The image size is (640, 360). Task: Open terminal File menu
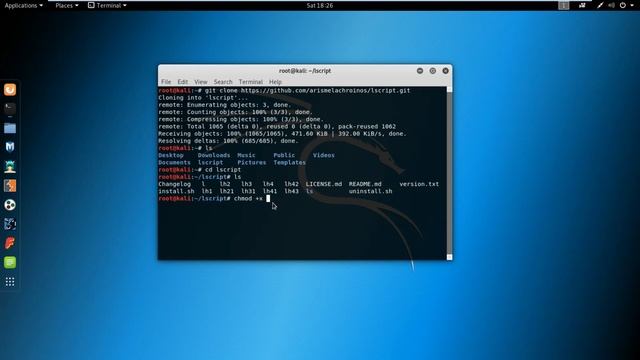[x=166, y=82]
